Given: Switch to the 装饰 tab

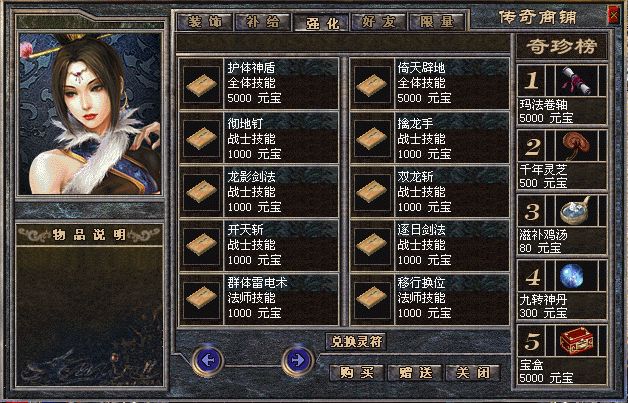Looking at the screenshot, I should [x=205, y=22].
